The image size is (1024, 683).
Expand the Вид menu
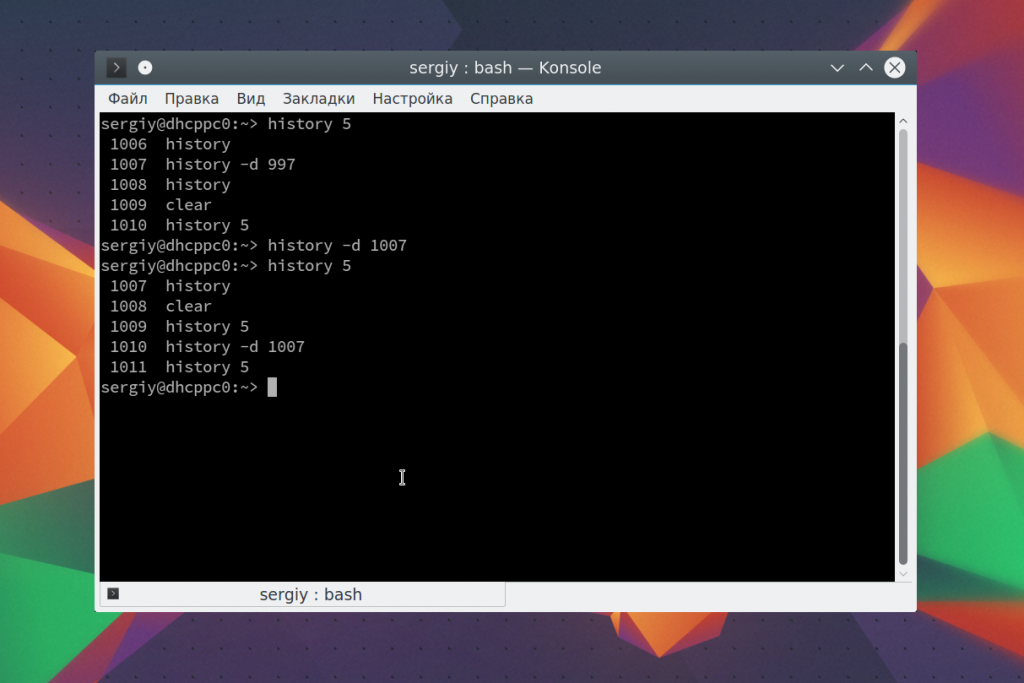pyautogui.click(x=251, y=98)
